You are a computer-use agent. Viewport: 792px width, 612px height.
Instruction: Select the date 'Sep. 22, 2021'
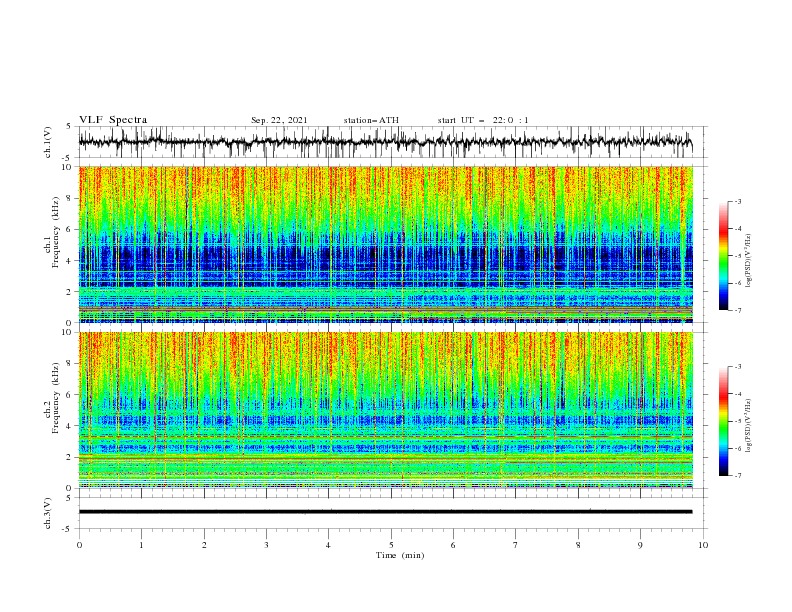click(x=279, y=120)
